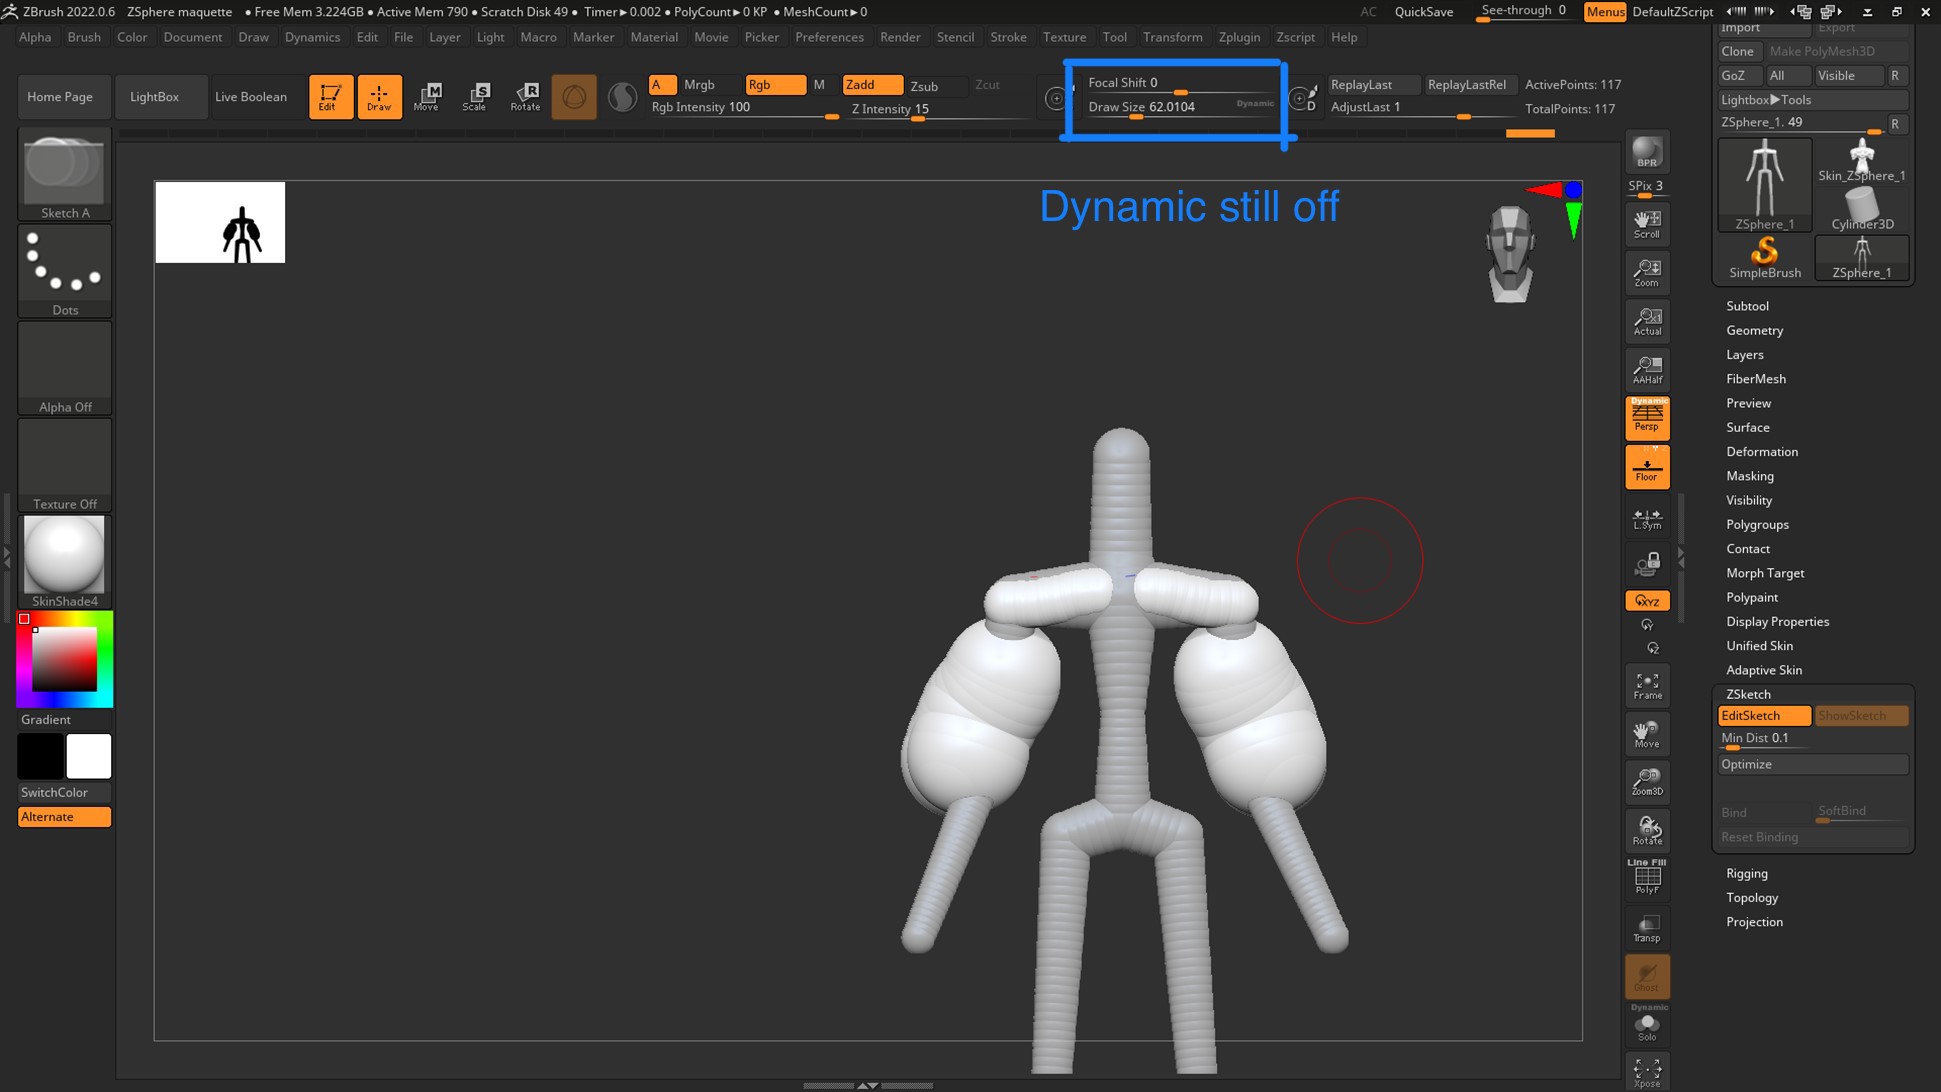Click the AAHalf zoom icon
This screenshot has width=1941, height=1092.
pyautogui.click(x=1646, y=370)
